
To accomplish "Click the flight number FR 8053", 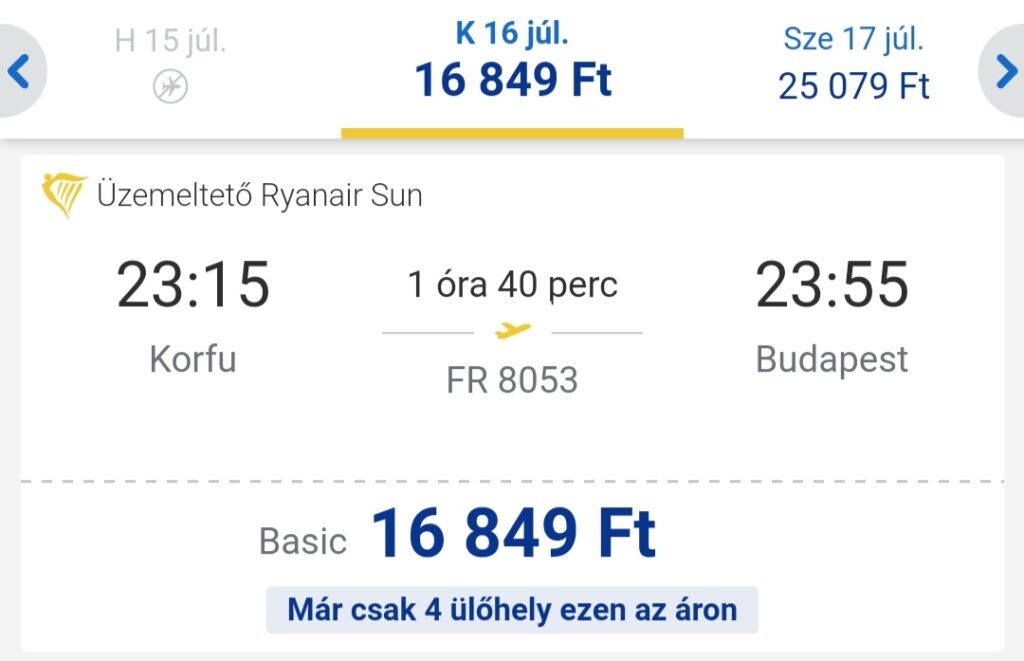I will click(513, 380).
